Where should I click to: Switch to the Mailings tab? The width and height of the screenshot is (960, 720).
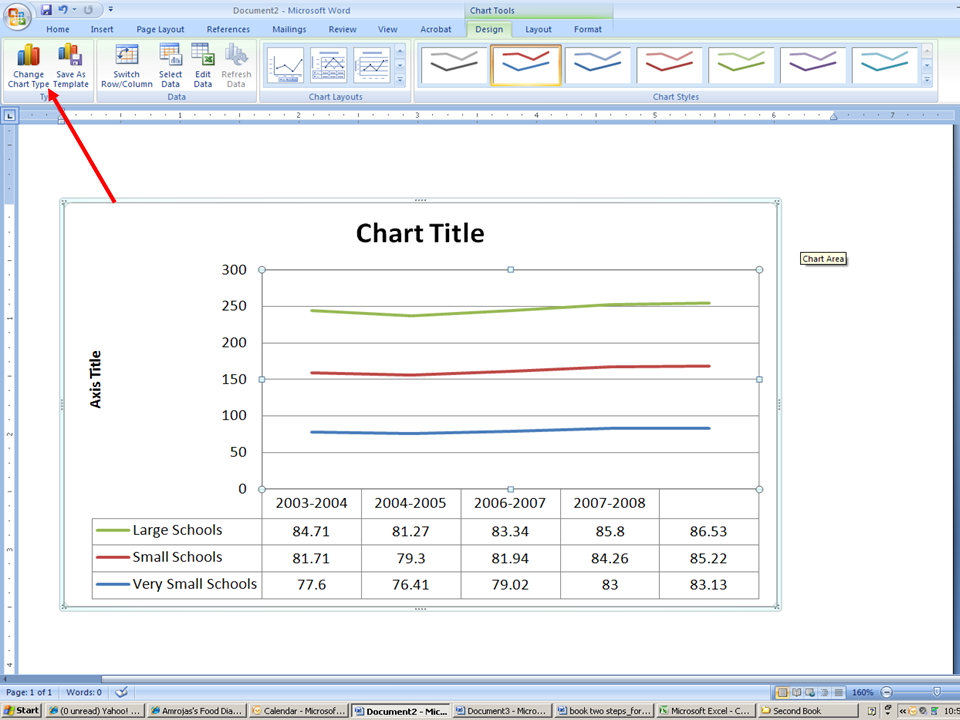pos(289,29)
